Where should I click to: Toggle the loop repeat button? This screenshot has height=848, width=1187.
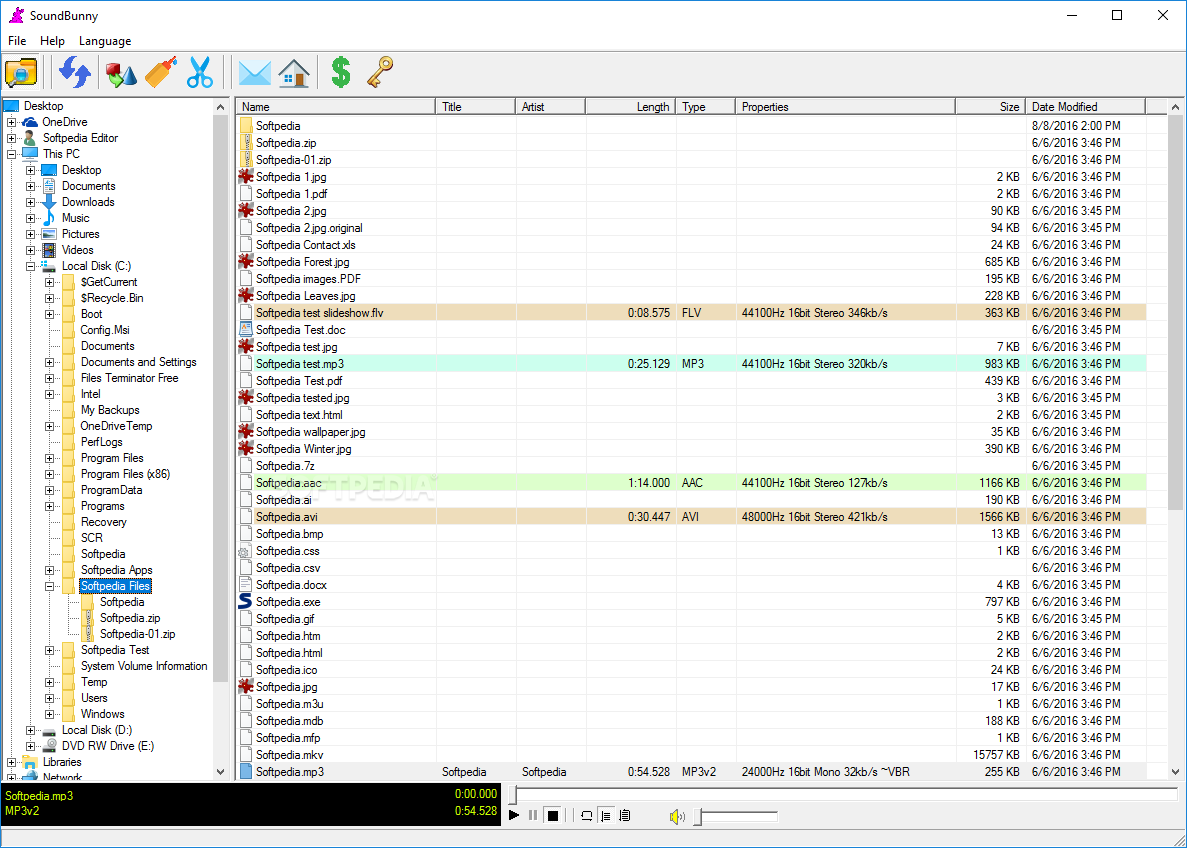(x=587, y=815)
